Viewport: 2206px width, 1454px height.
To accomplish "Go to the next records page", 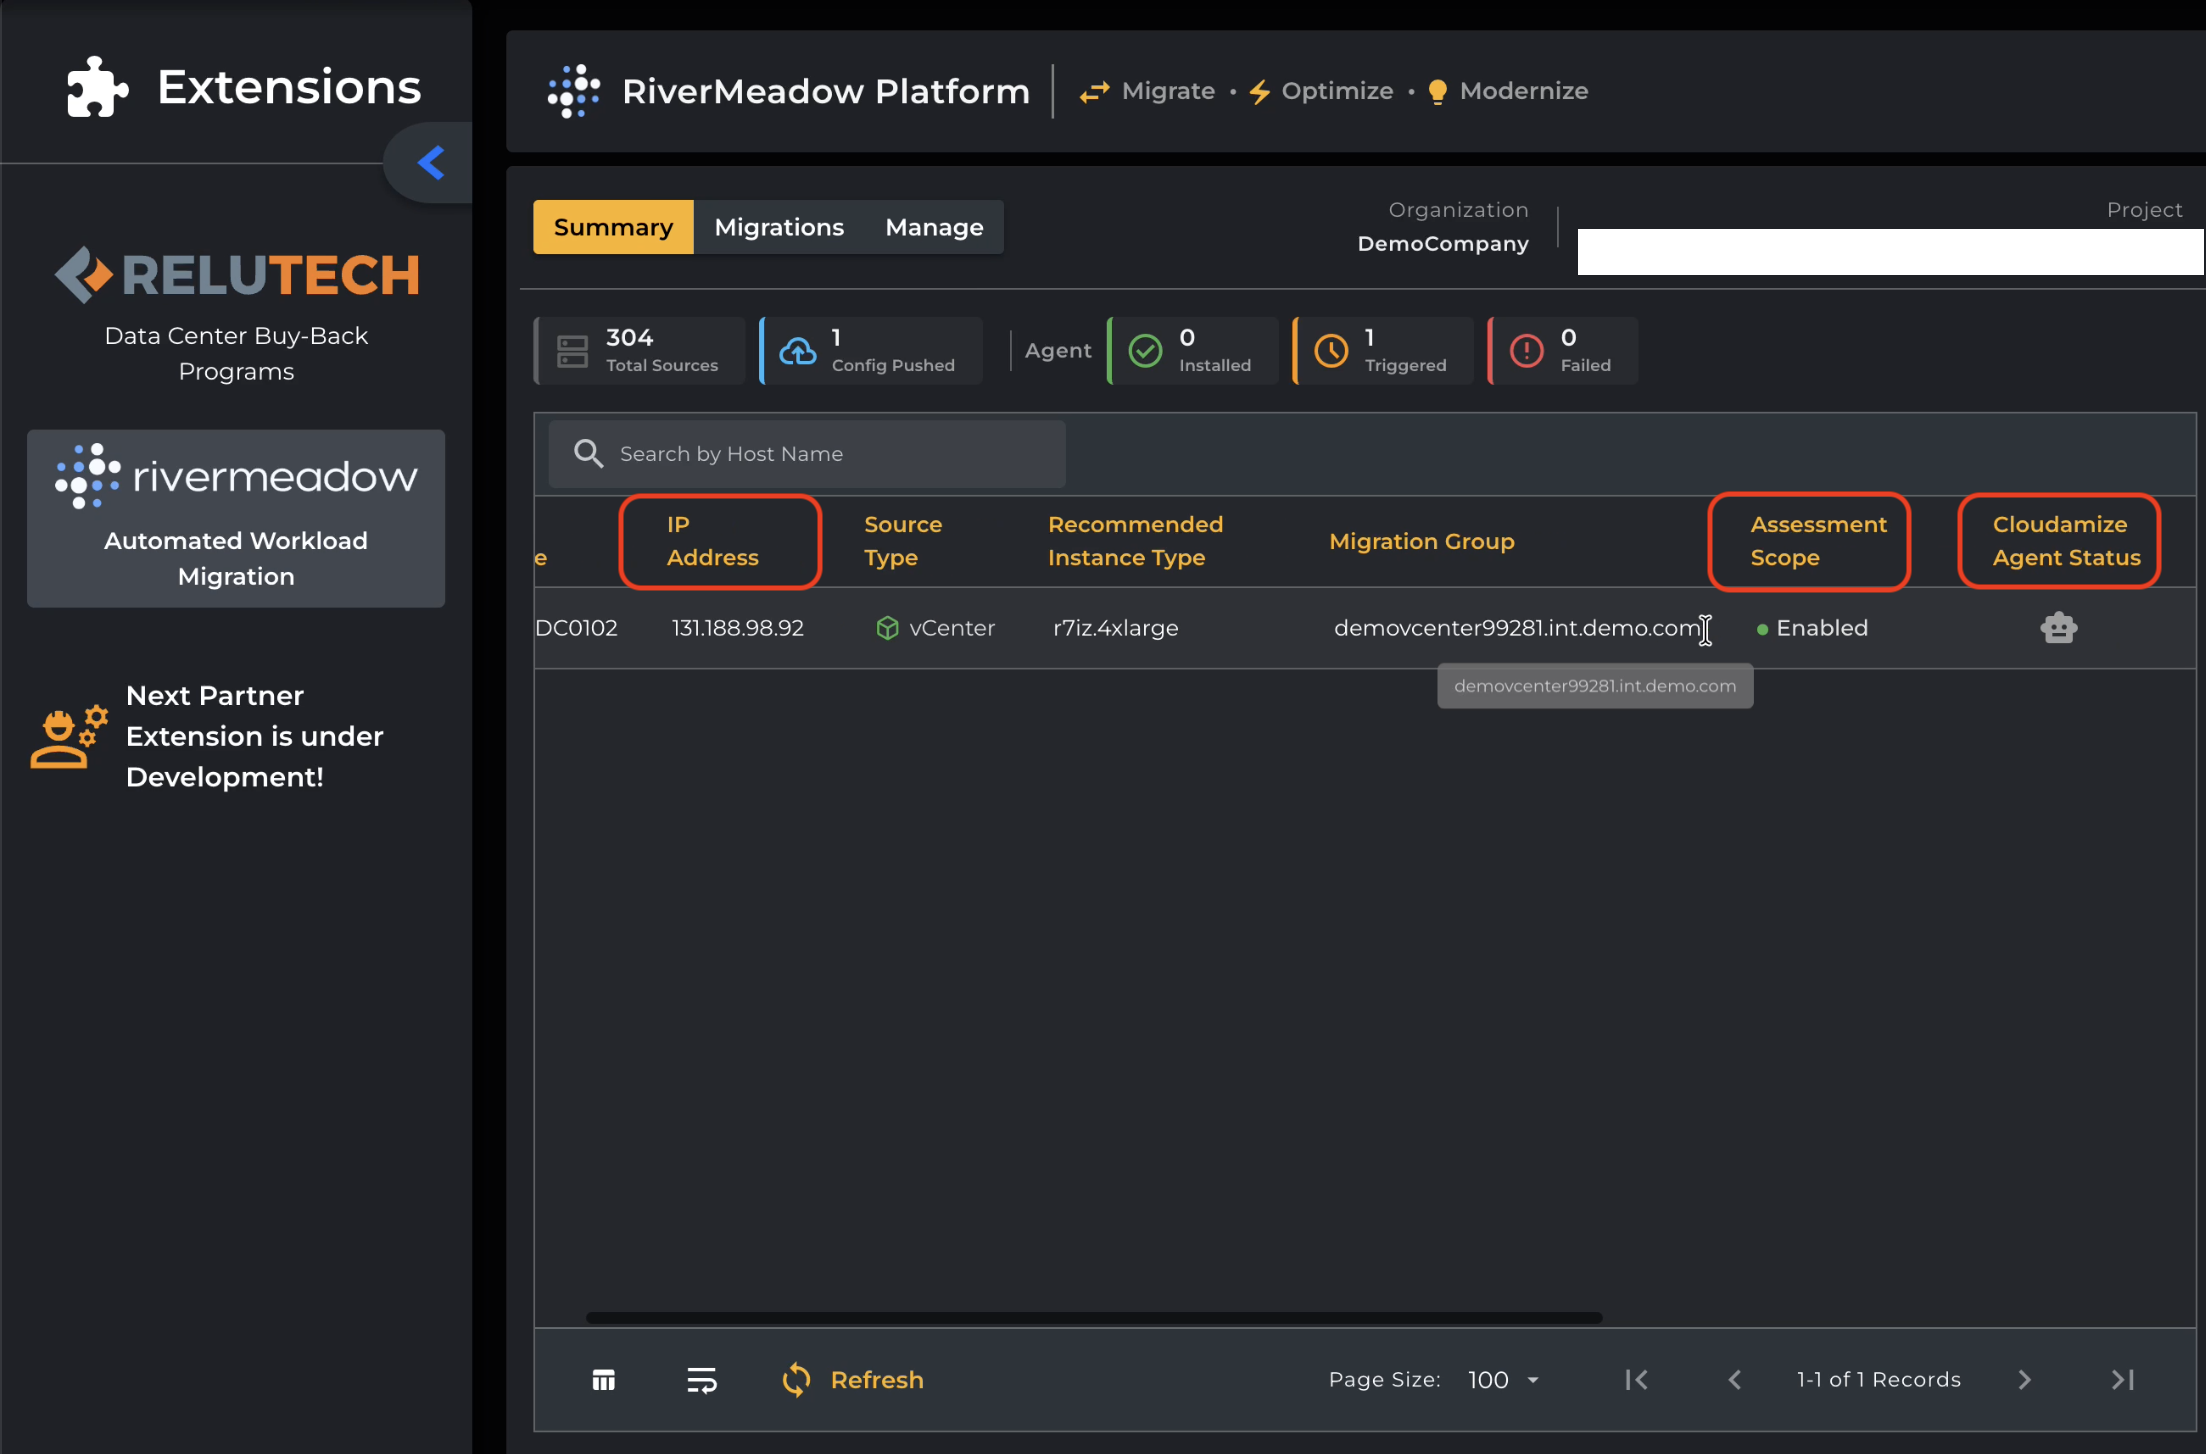I will click(2024, 1380).
